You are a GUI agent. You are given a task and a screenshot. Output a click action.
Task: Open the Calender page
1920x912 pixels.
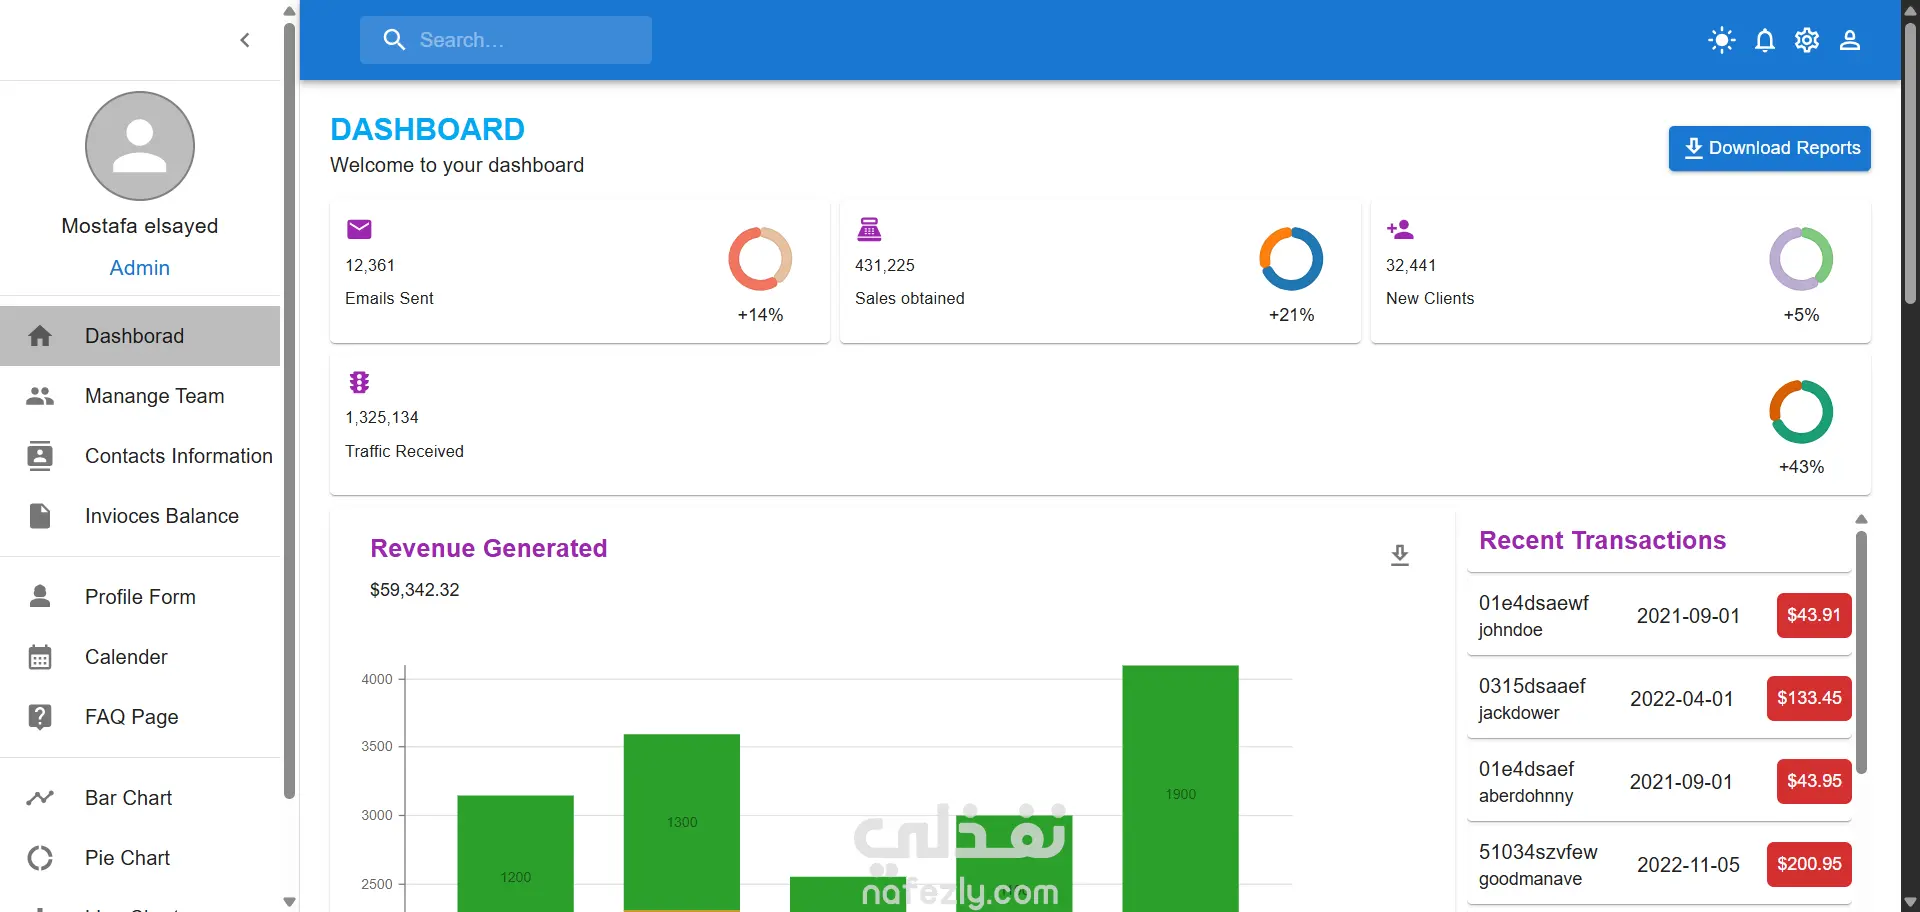[x=140, y=657]
